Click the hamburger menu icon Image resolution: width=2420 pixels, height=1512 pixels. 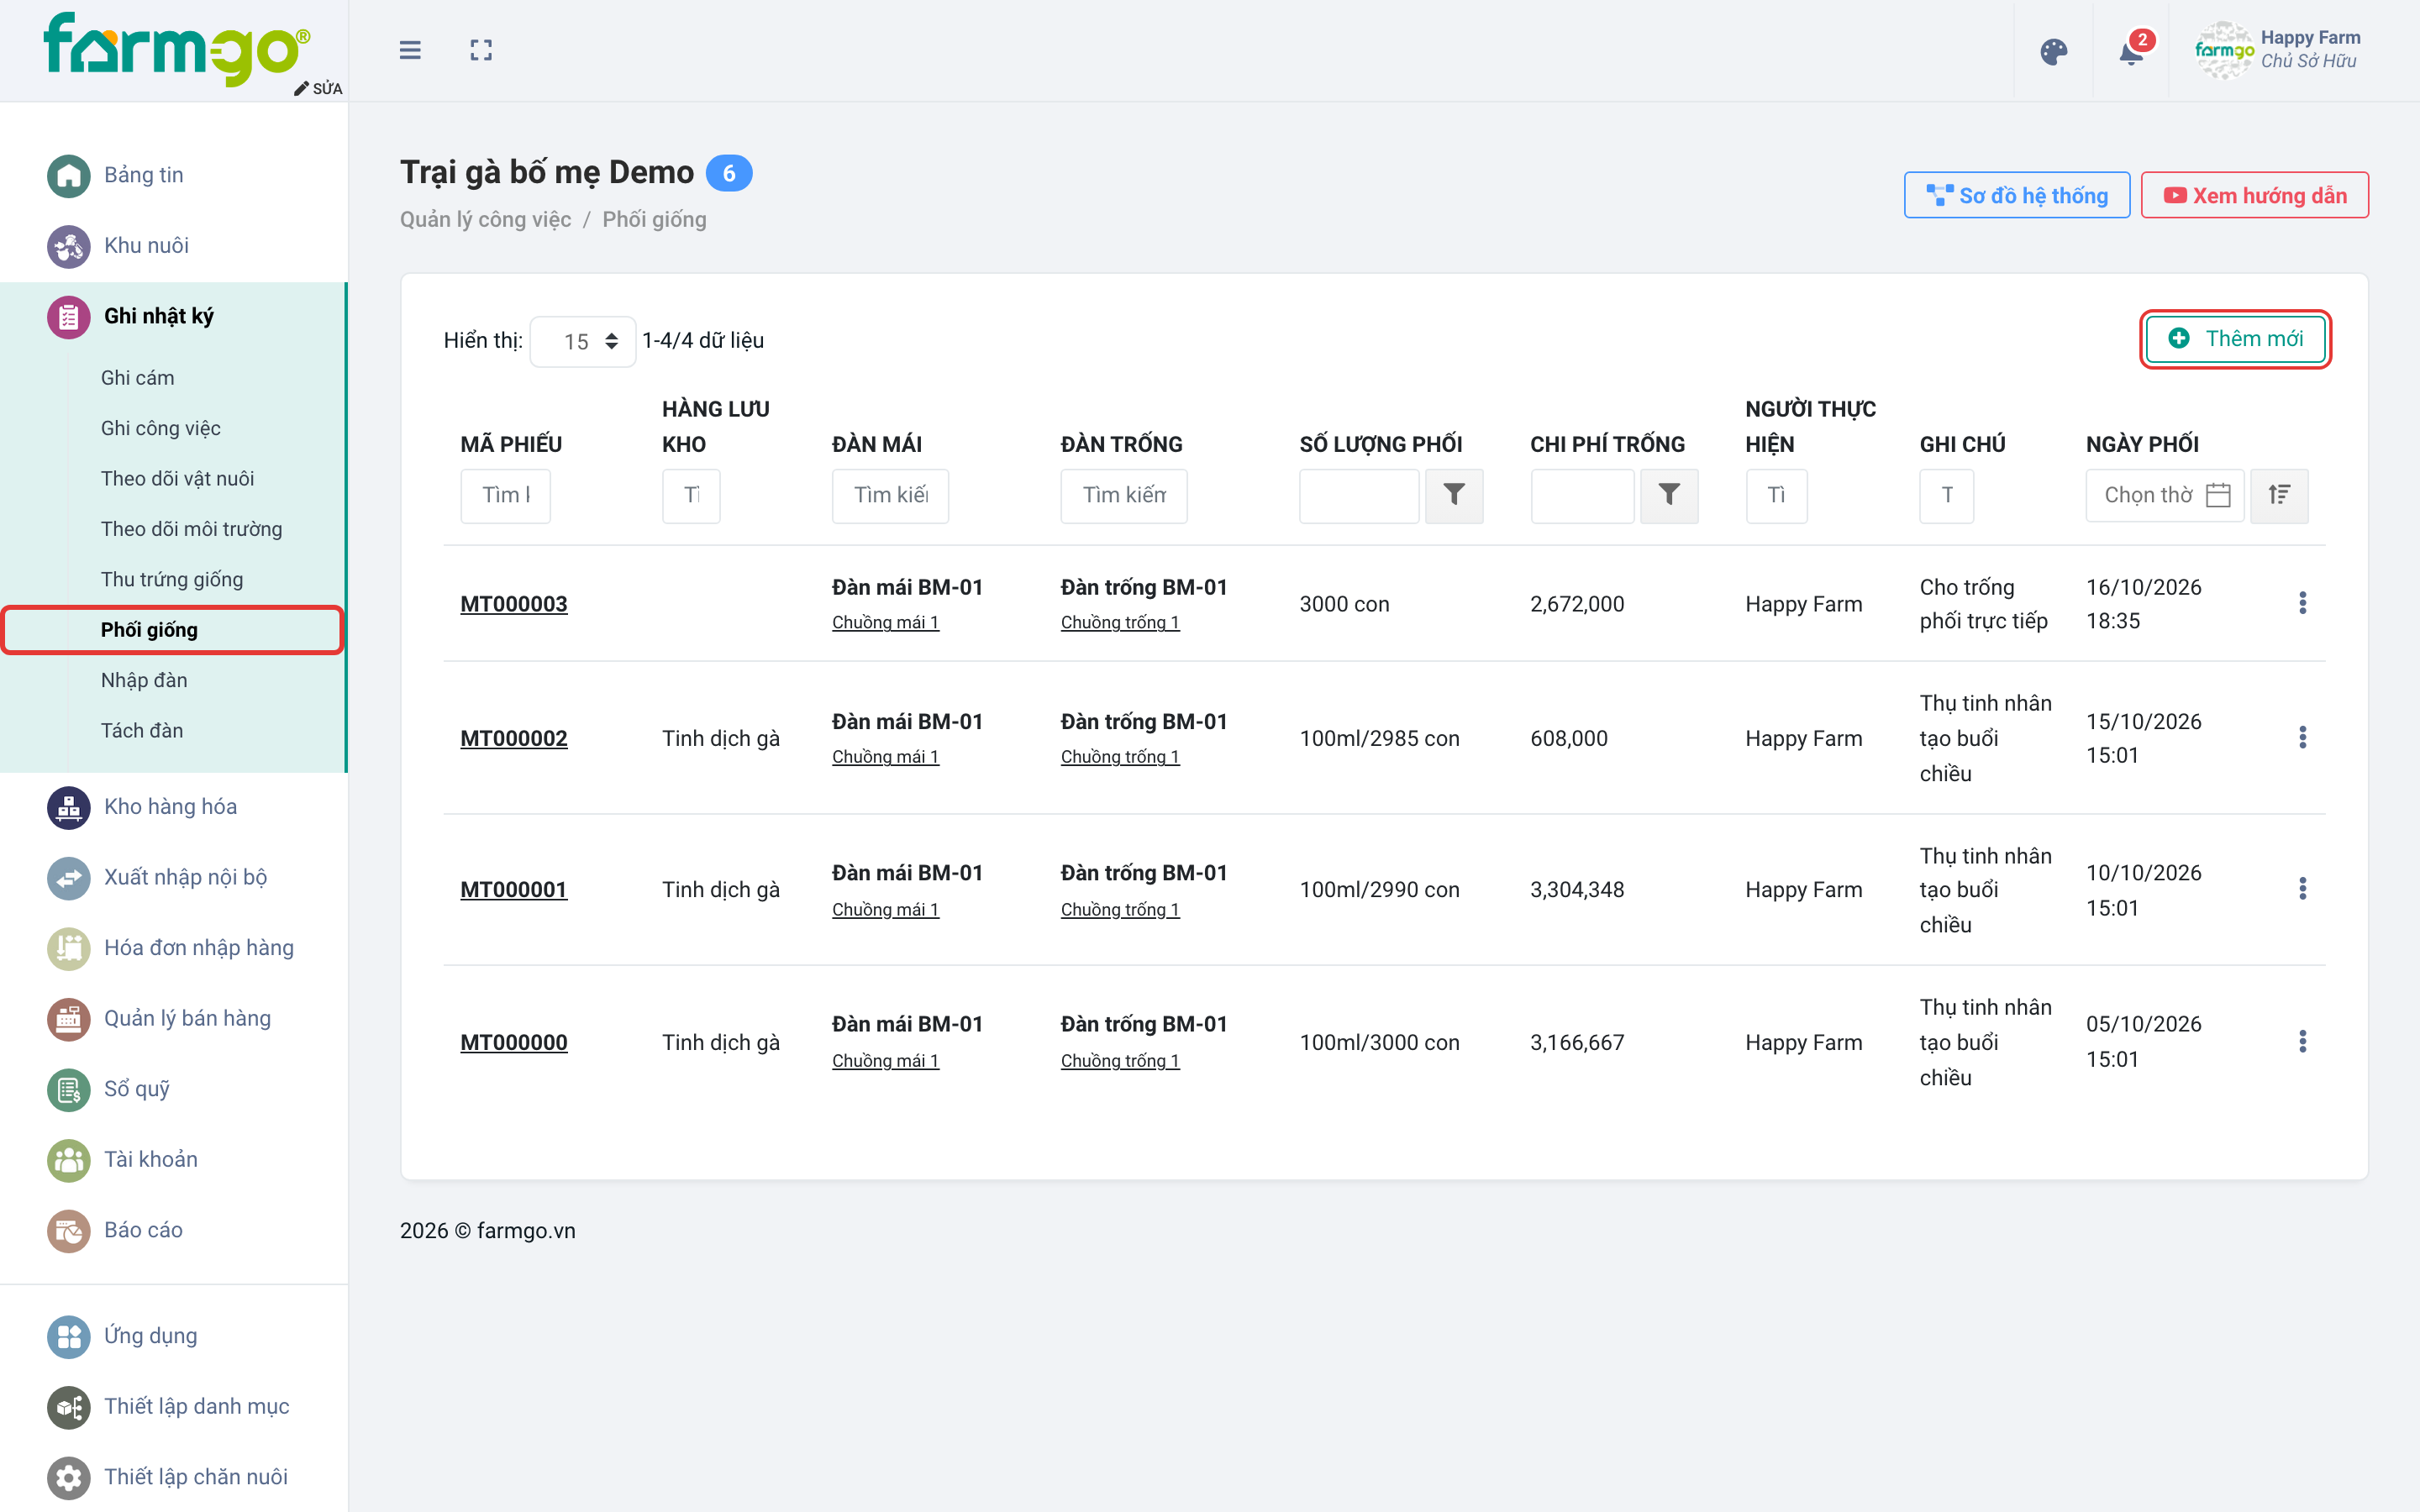tap(410, 50)
